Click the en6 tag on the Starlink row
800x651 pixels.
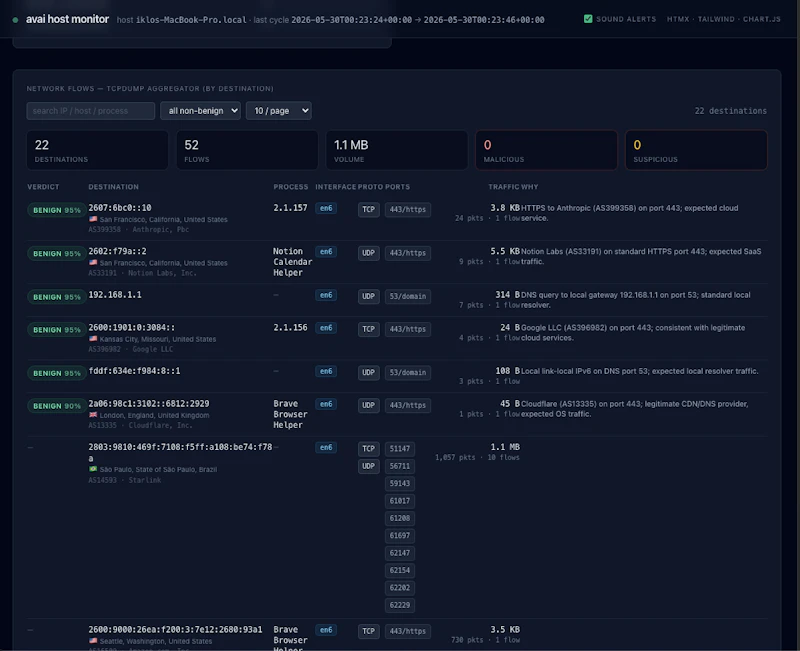pyautogui.click(x=326, y=447)
